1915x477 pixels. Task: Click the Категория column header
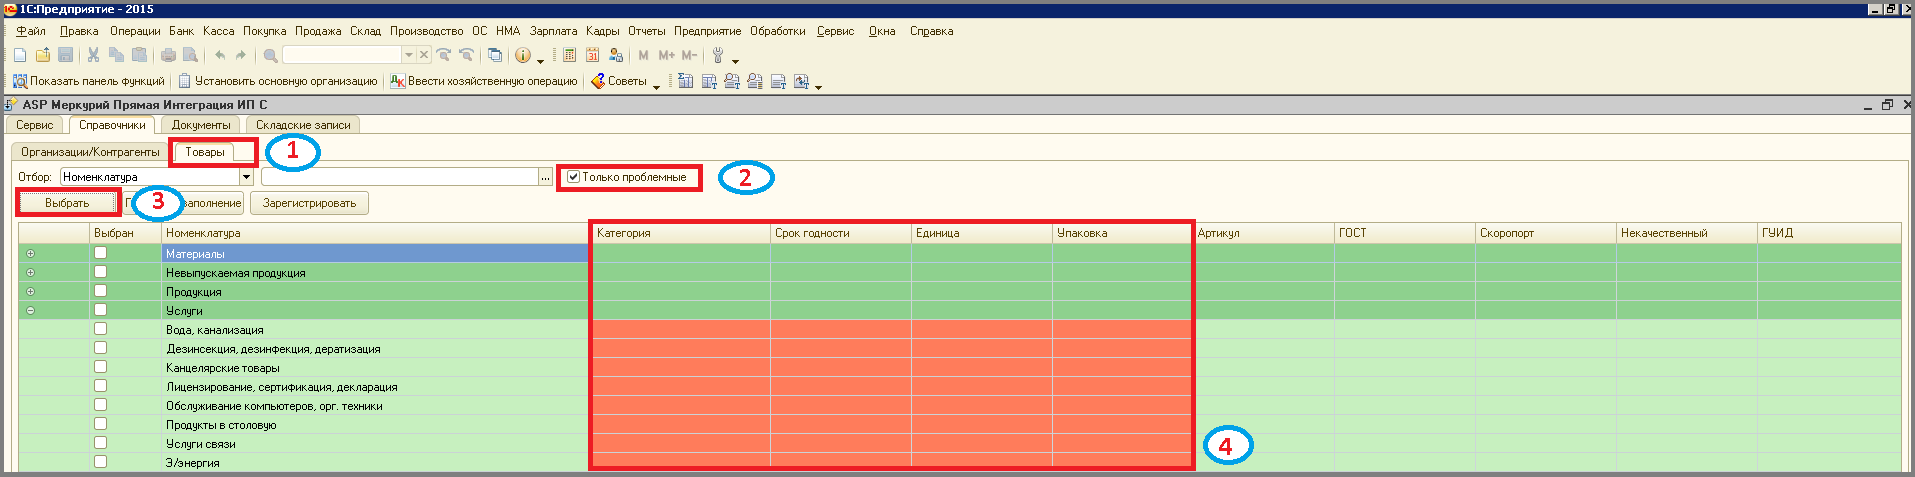click(680, 233)
